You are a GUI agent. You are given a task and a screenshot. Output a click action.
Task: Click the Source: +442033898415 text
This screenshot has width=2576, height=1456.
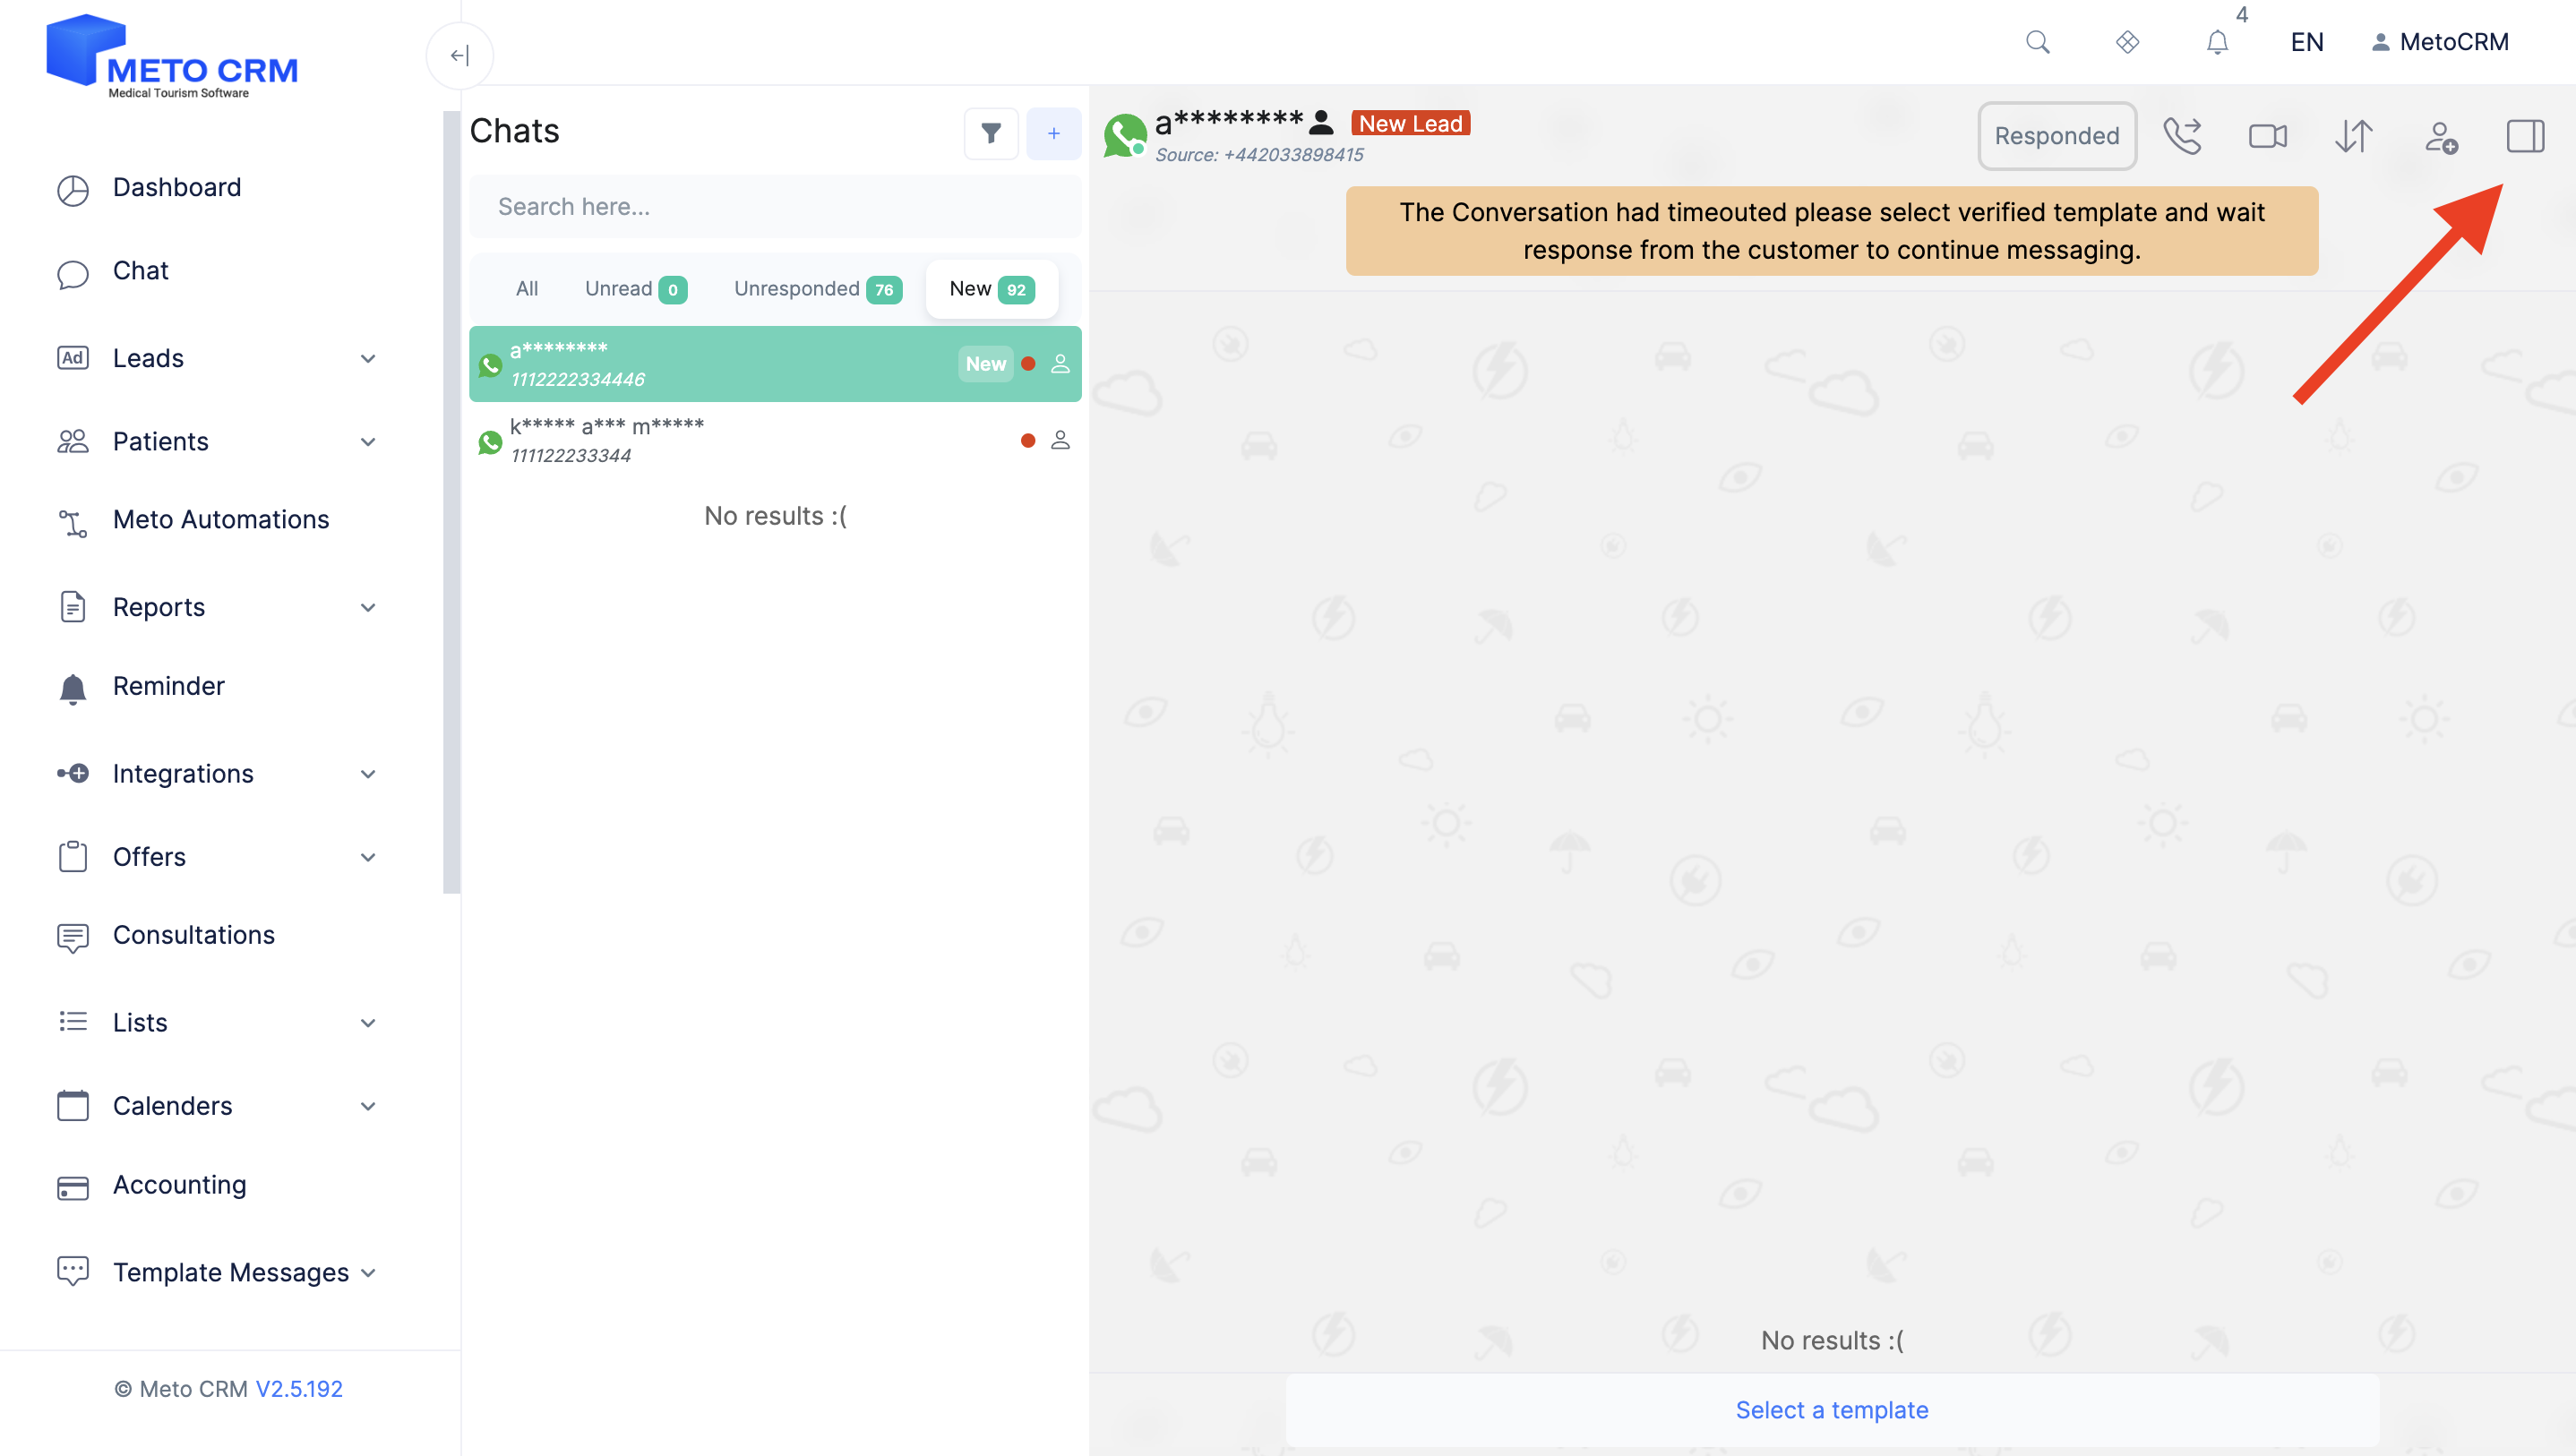point(1259,155)
